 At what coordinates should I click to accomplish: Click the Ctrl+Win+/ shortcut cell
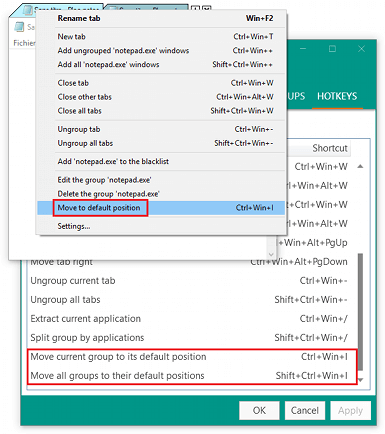pos(323,319)
